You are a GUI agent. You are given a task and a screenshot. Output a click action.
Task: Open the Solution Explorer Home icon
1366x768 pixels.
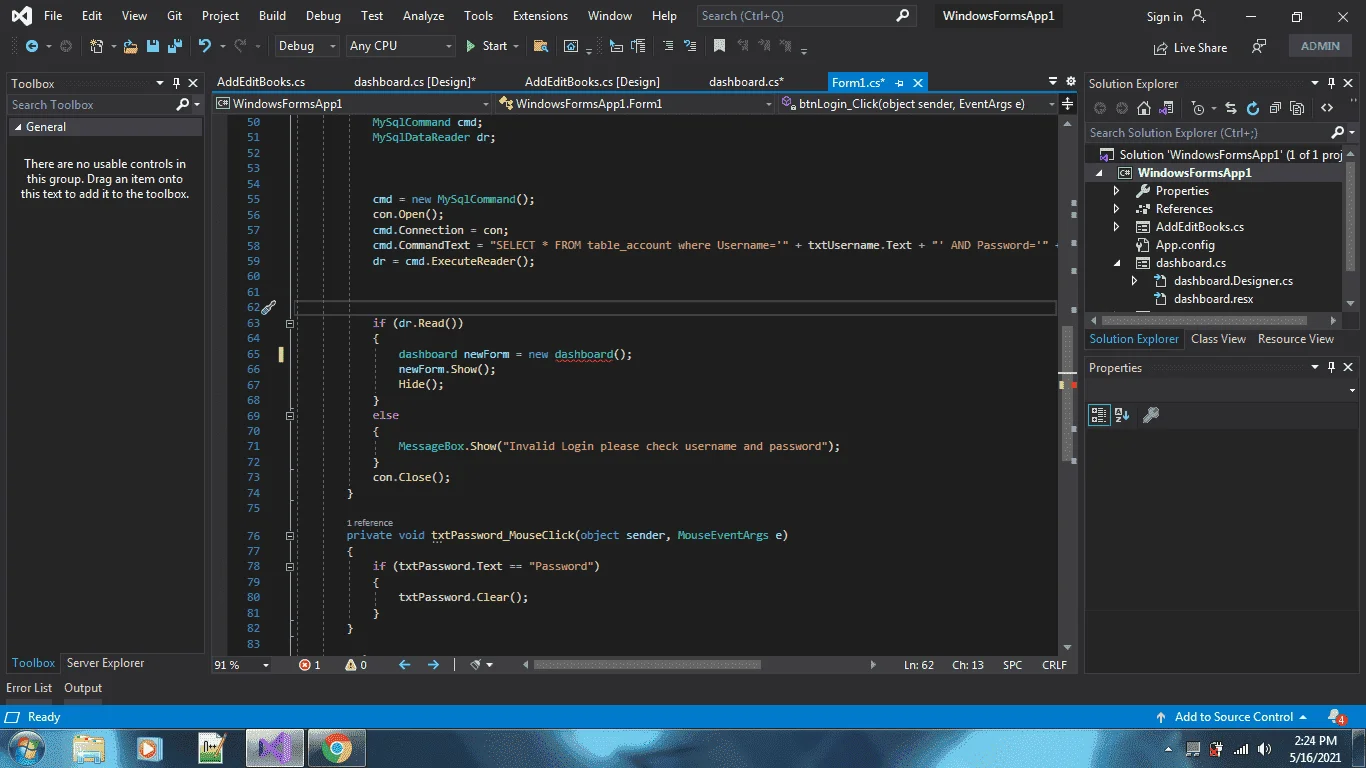(x=1144, y=108)
